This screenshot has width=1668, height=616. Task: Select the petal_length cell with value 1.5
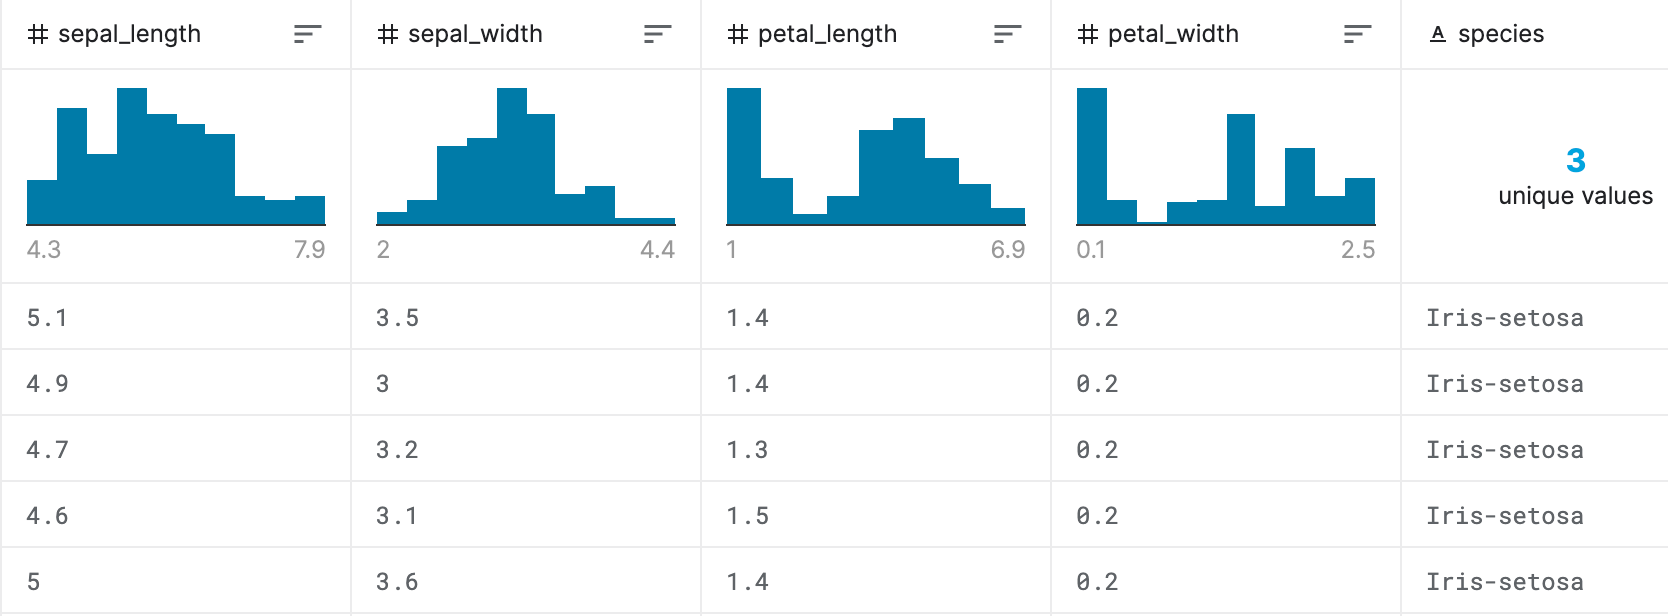pyautogui.click(x=876, y=515)
